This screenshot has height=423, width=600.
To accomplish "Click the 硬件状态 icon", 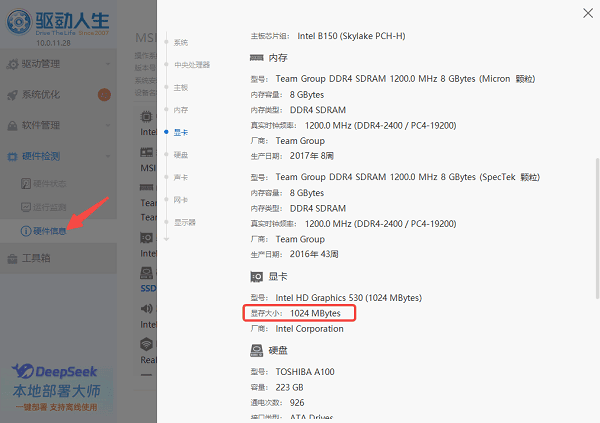I will coord(26,184).
